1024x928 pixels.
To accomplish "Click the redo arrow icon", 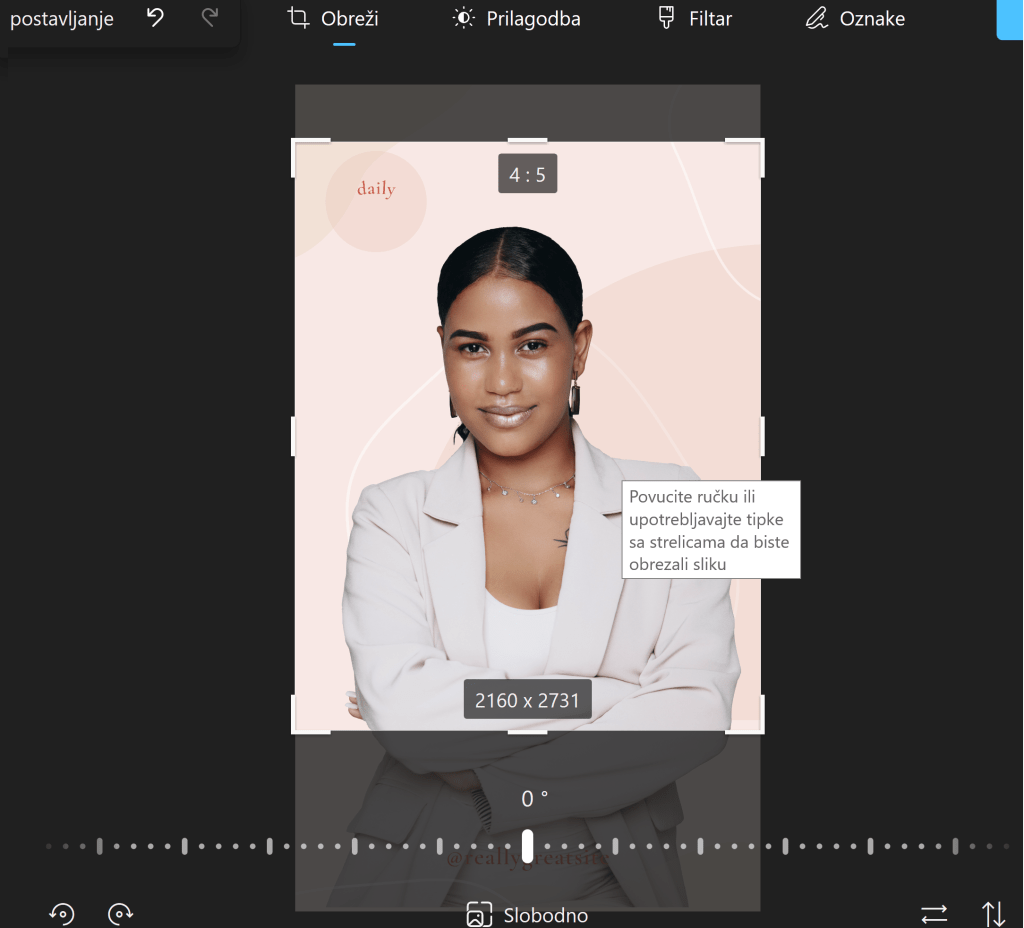I will pos(210,18).
